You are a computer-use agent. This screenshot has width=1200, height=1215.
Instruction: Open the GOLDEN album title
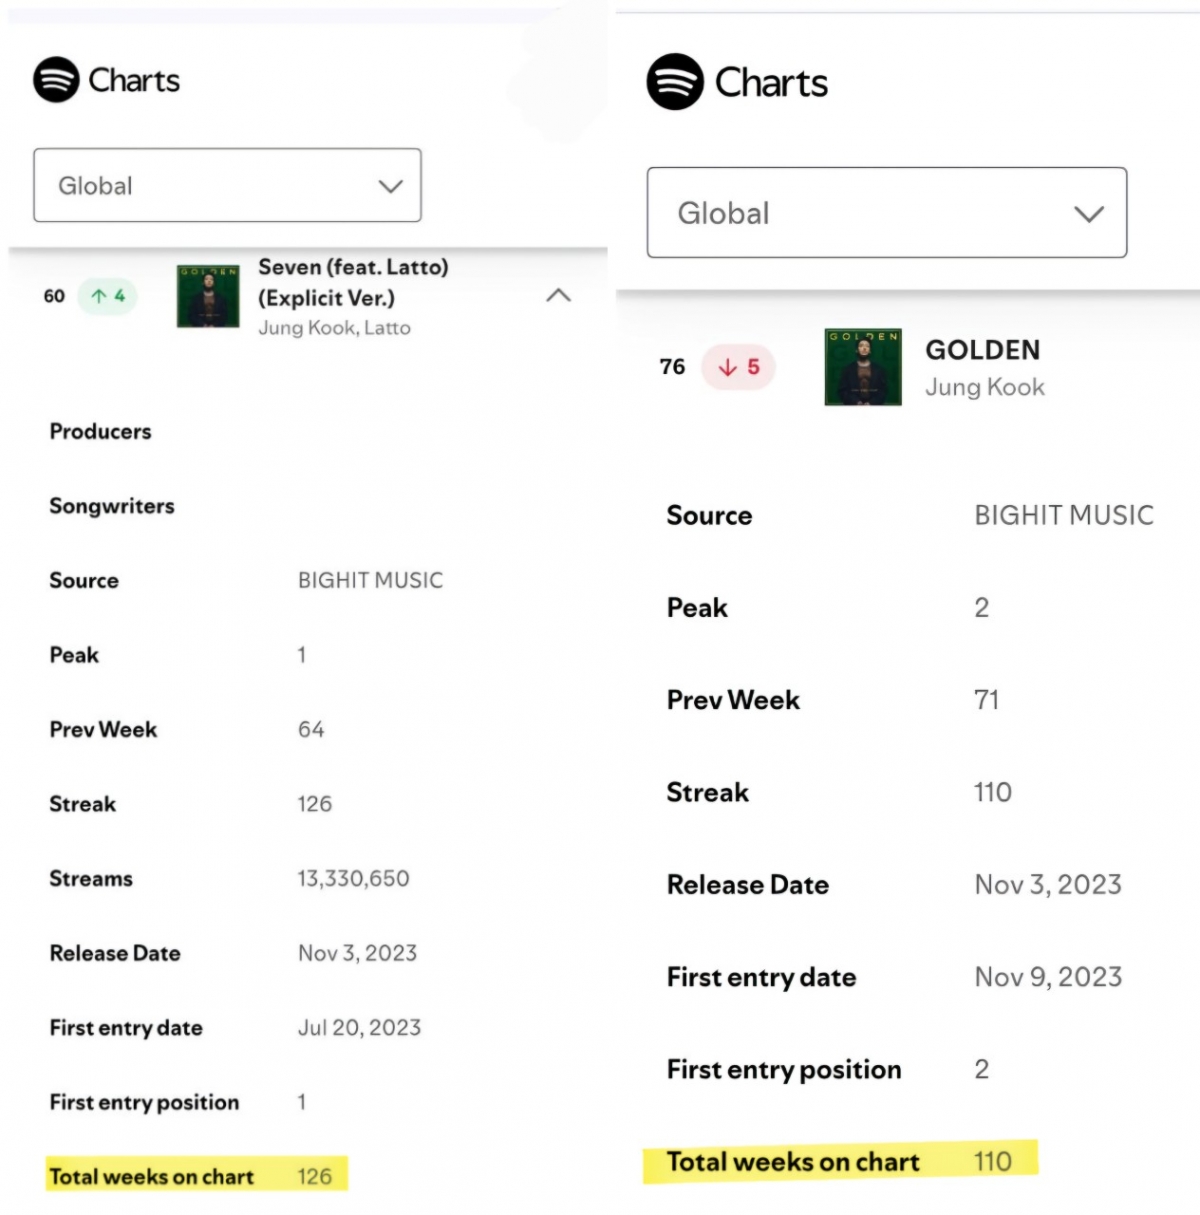[x=982, y=350]
